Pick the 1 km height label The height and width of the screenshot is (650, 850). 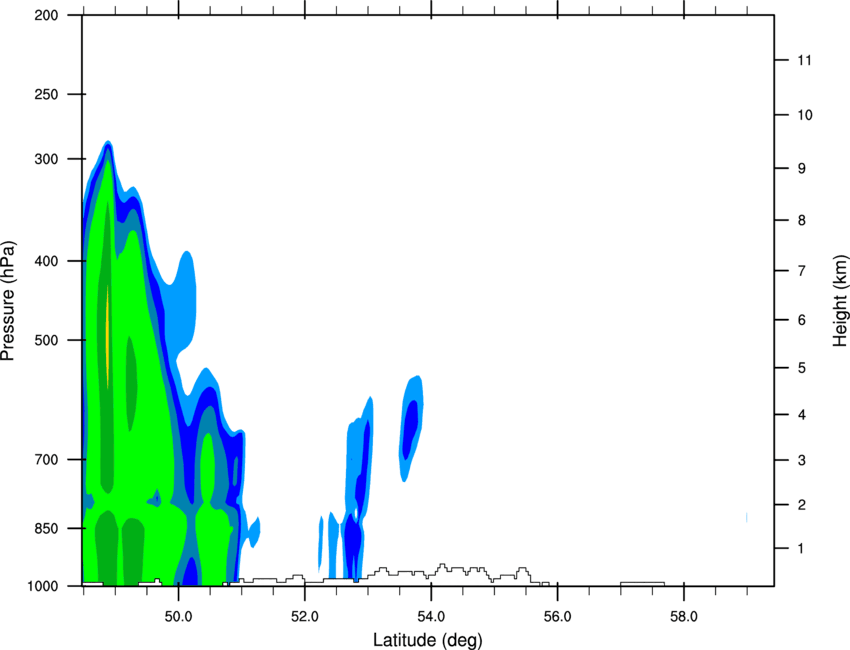tap(802, 549)
